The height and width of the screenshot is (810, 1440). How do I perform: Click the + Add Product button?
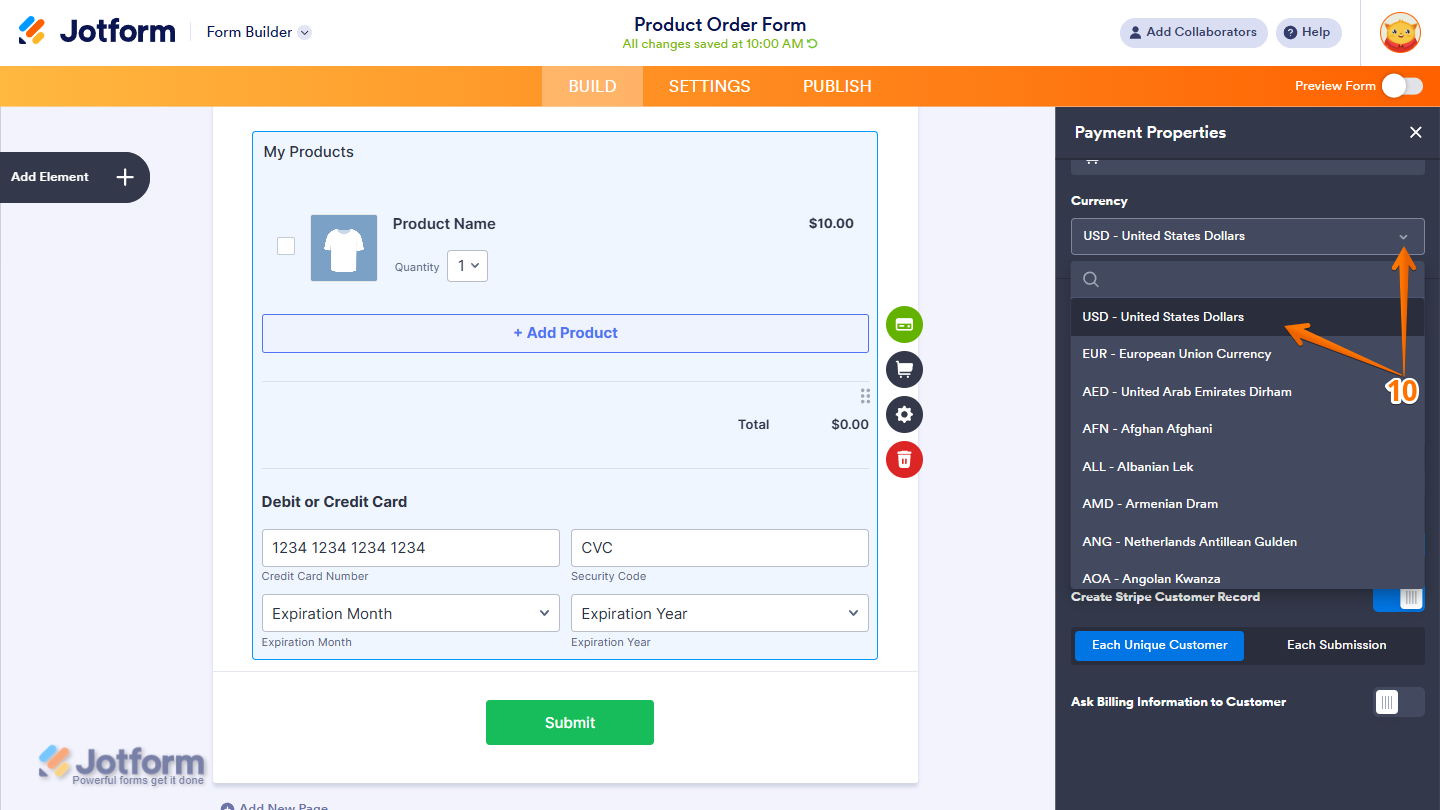tap(565, 333)
